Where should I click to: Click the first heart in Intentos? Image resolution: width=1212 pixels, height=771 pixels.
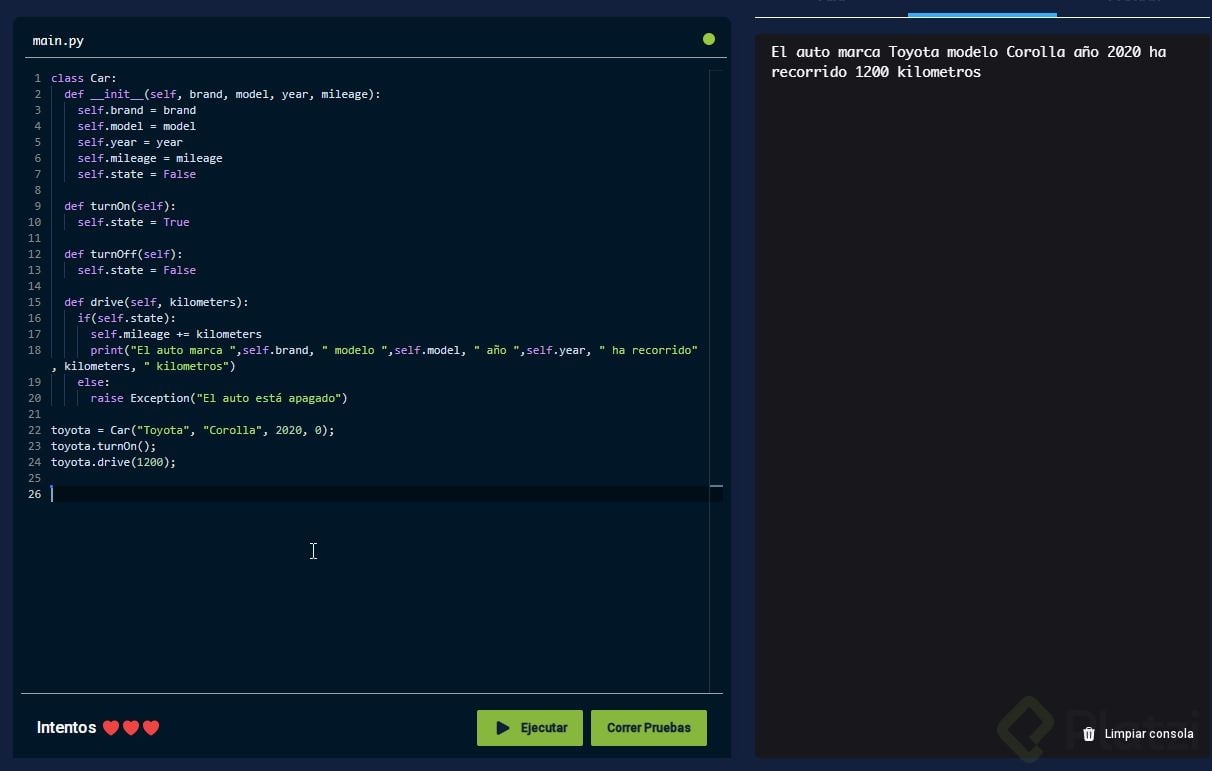pos(111,728)
